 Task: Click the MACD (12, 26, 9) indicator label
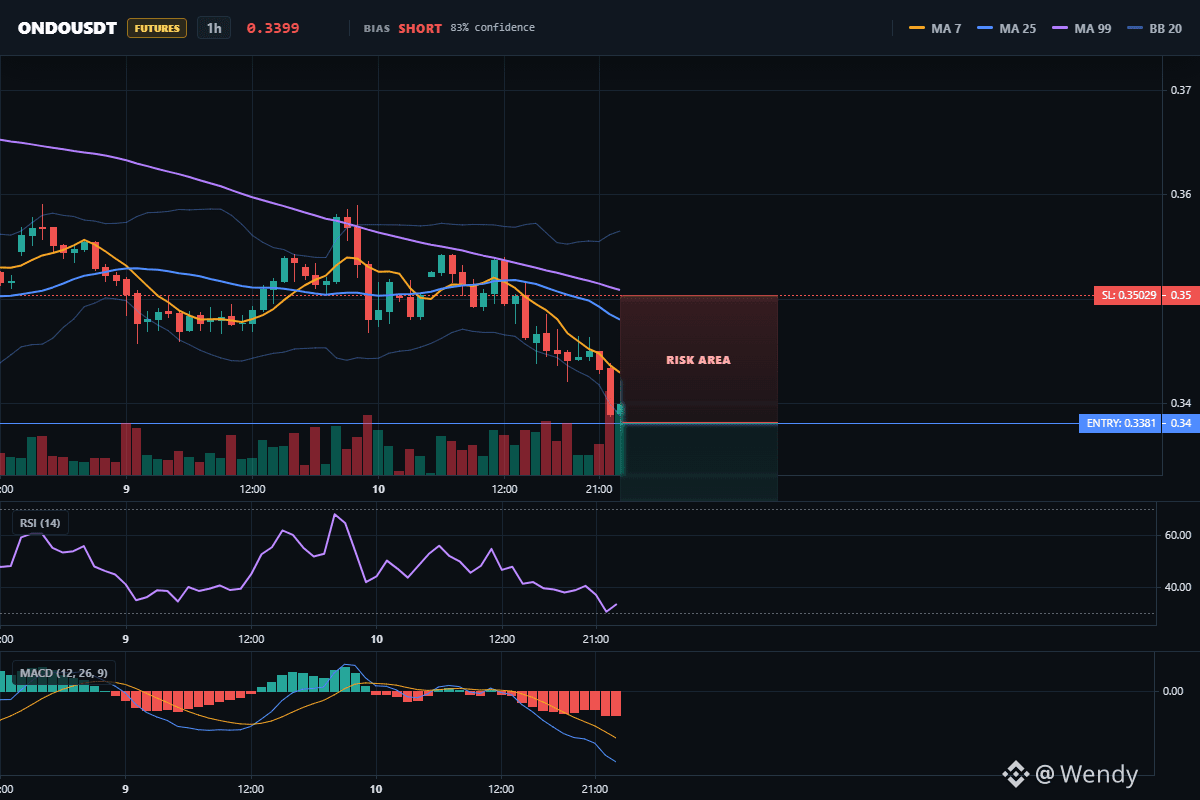(63, 673)
